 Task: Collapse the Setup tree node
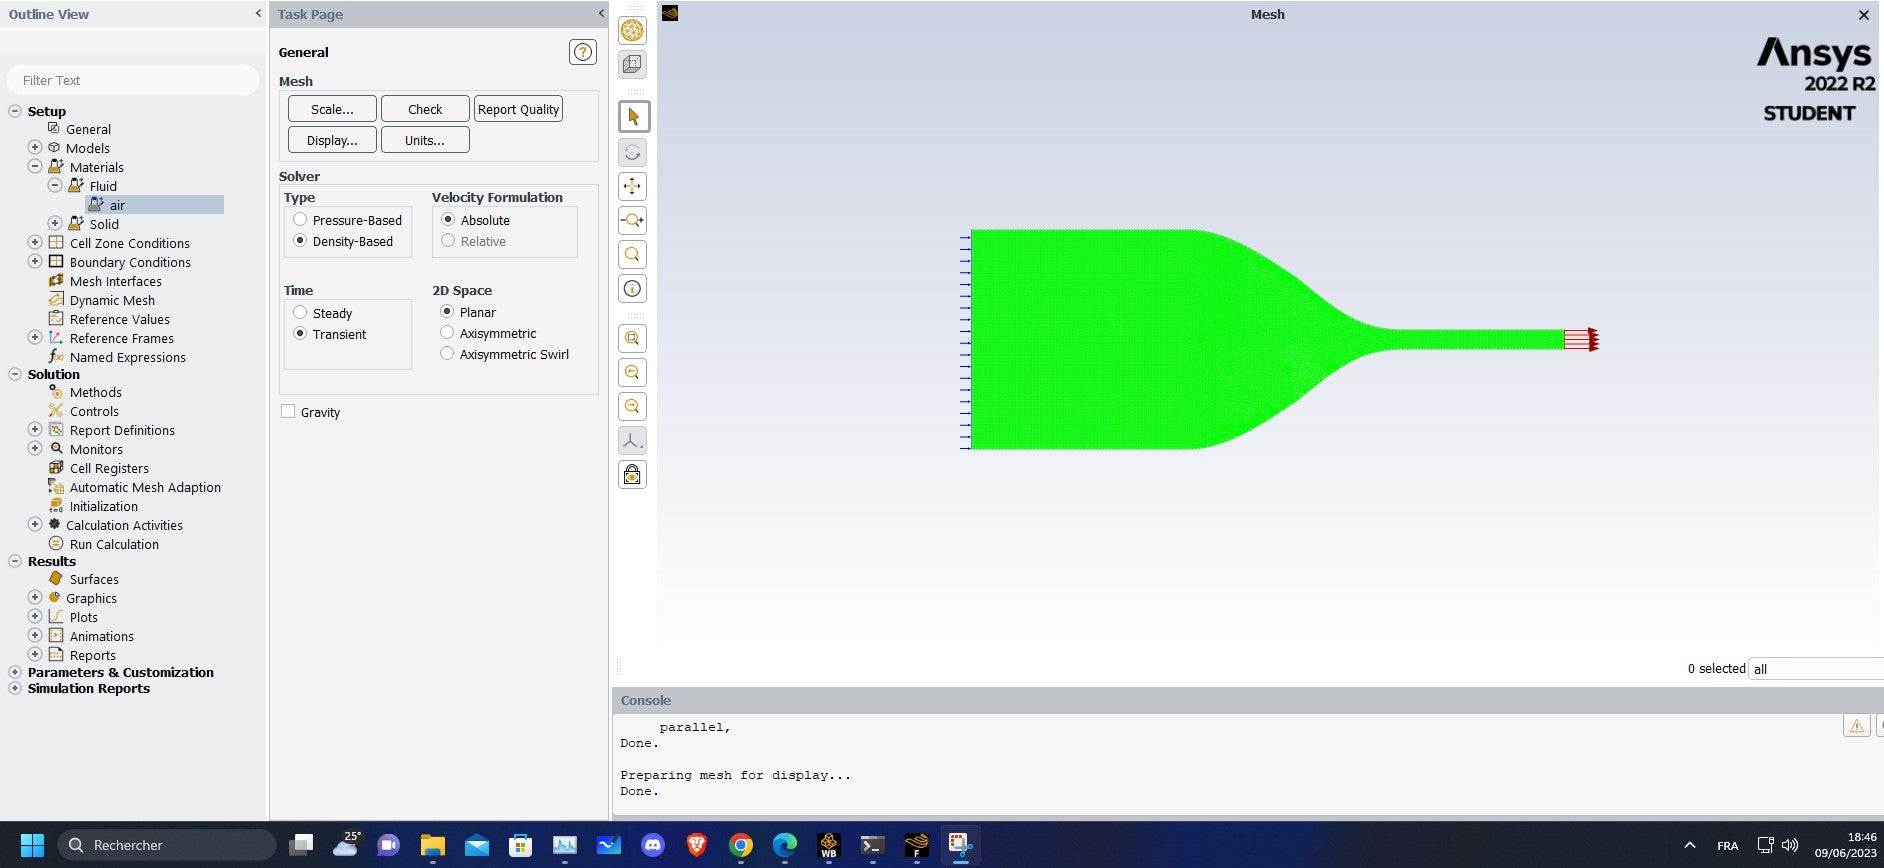point(15,111)
